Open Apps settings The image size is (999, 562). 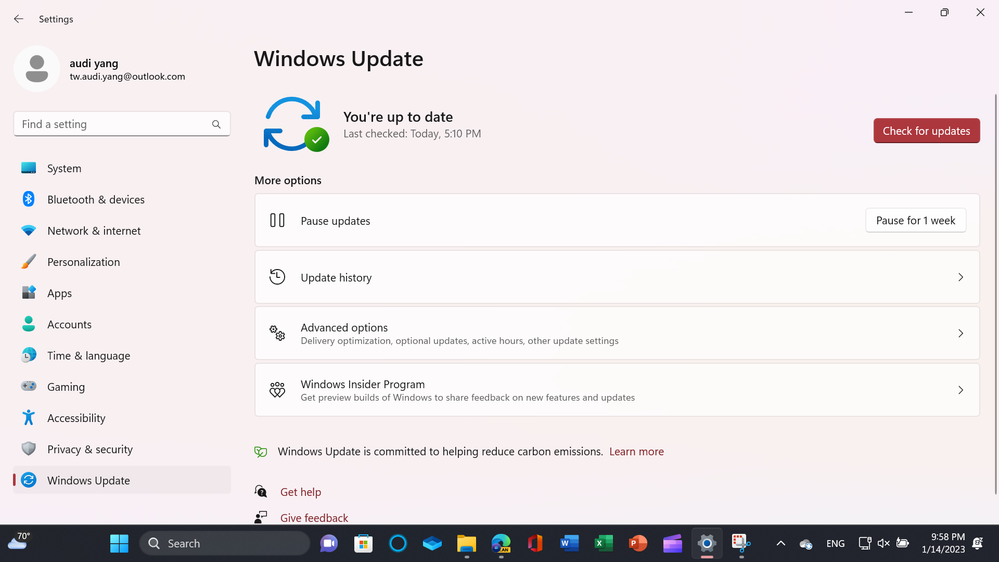[122, 293]
